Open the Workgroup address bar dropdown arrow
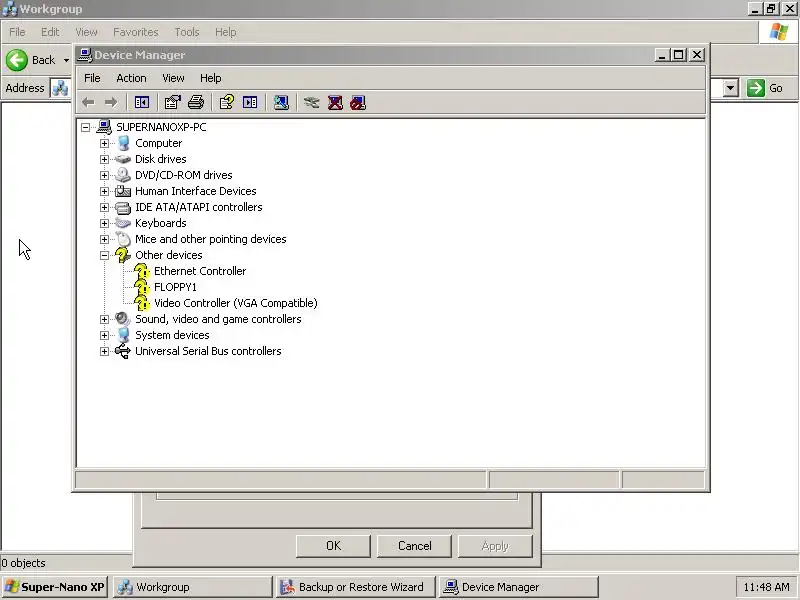Screen dimensions: 800x600 tap(731, 88)
